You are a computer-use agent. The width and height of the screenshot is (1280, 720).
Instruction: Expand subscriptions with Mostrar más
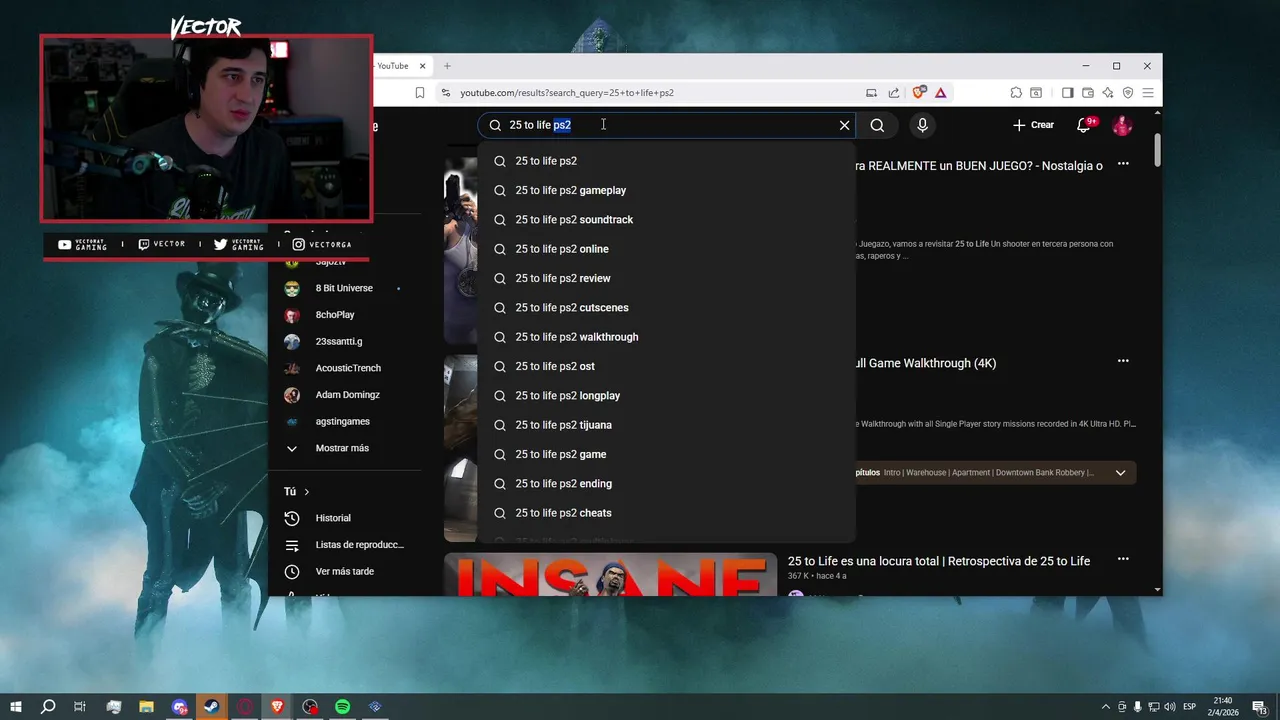343,448
